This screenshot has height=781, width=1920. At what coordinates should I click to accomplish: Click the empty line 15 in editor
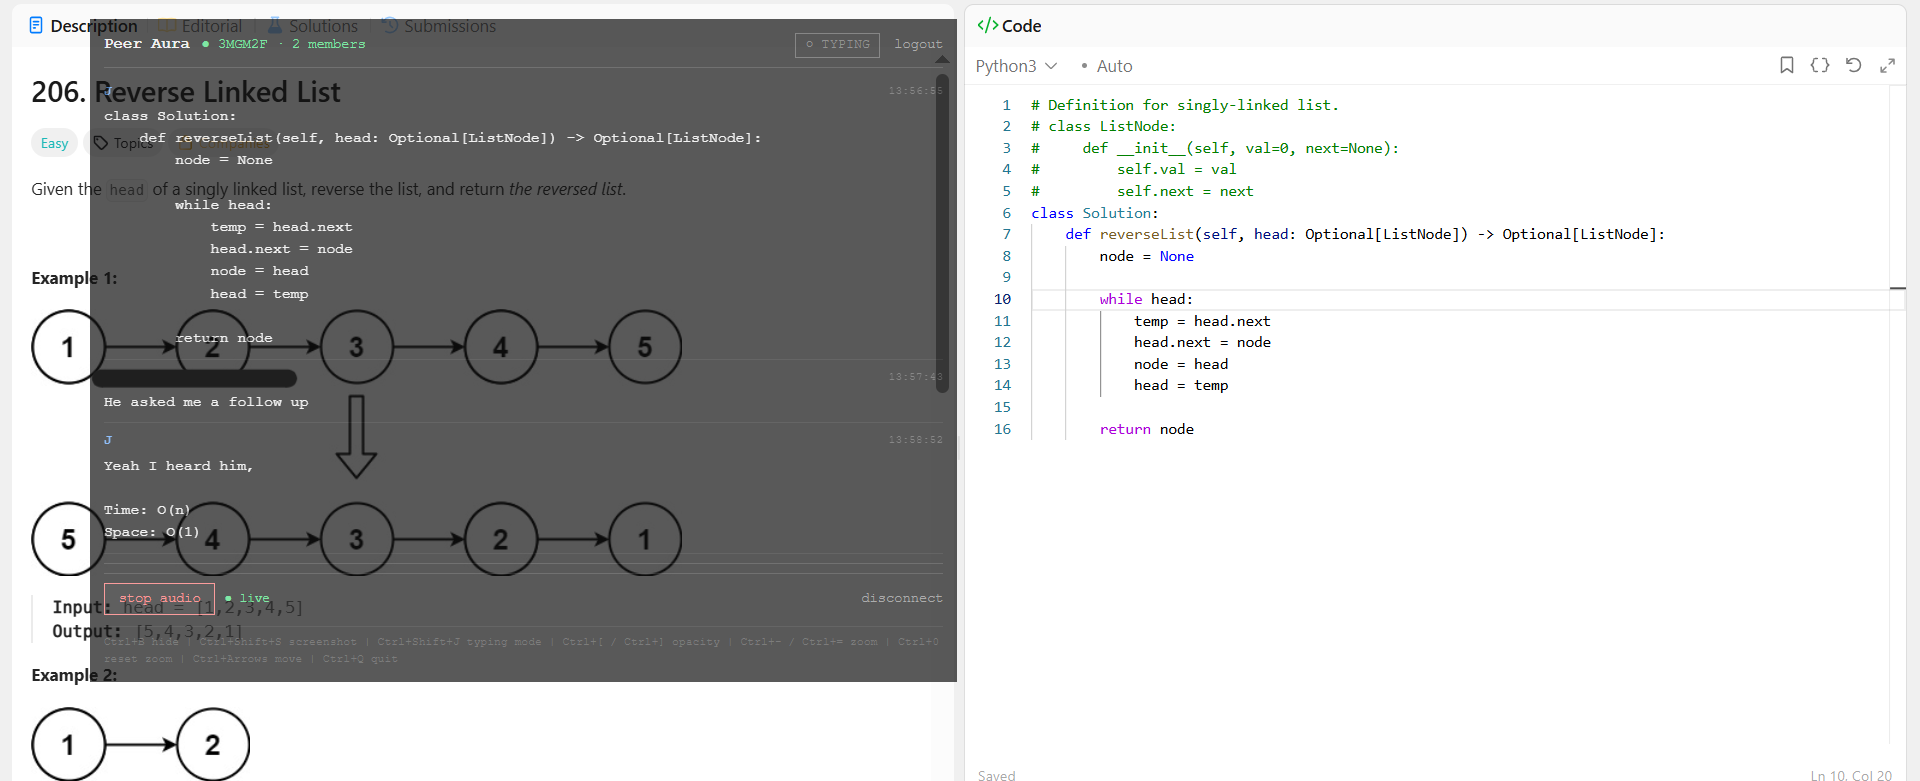[1460, 407]
